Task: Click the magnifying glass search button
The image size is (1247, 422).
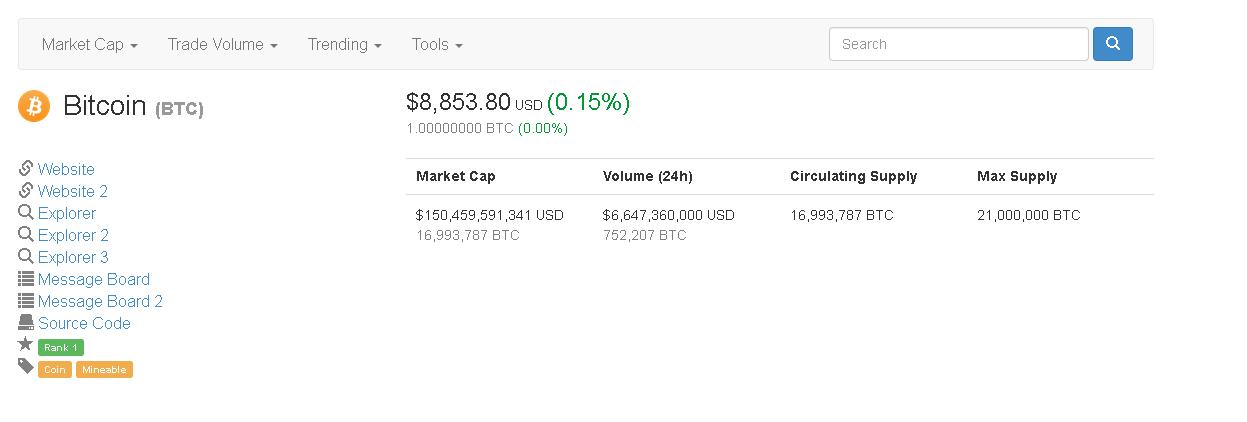Action: (1112, 44)
